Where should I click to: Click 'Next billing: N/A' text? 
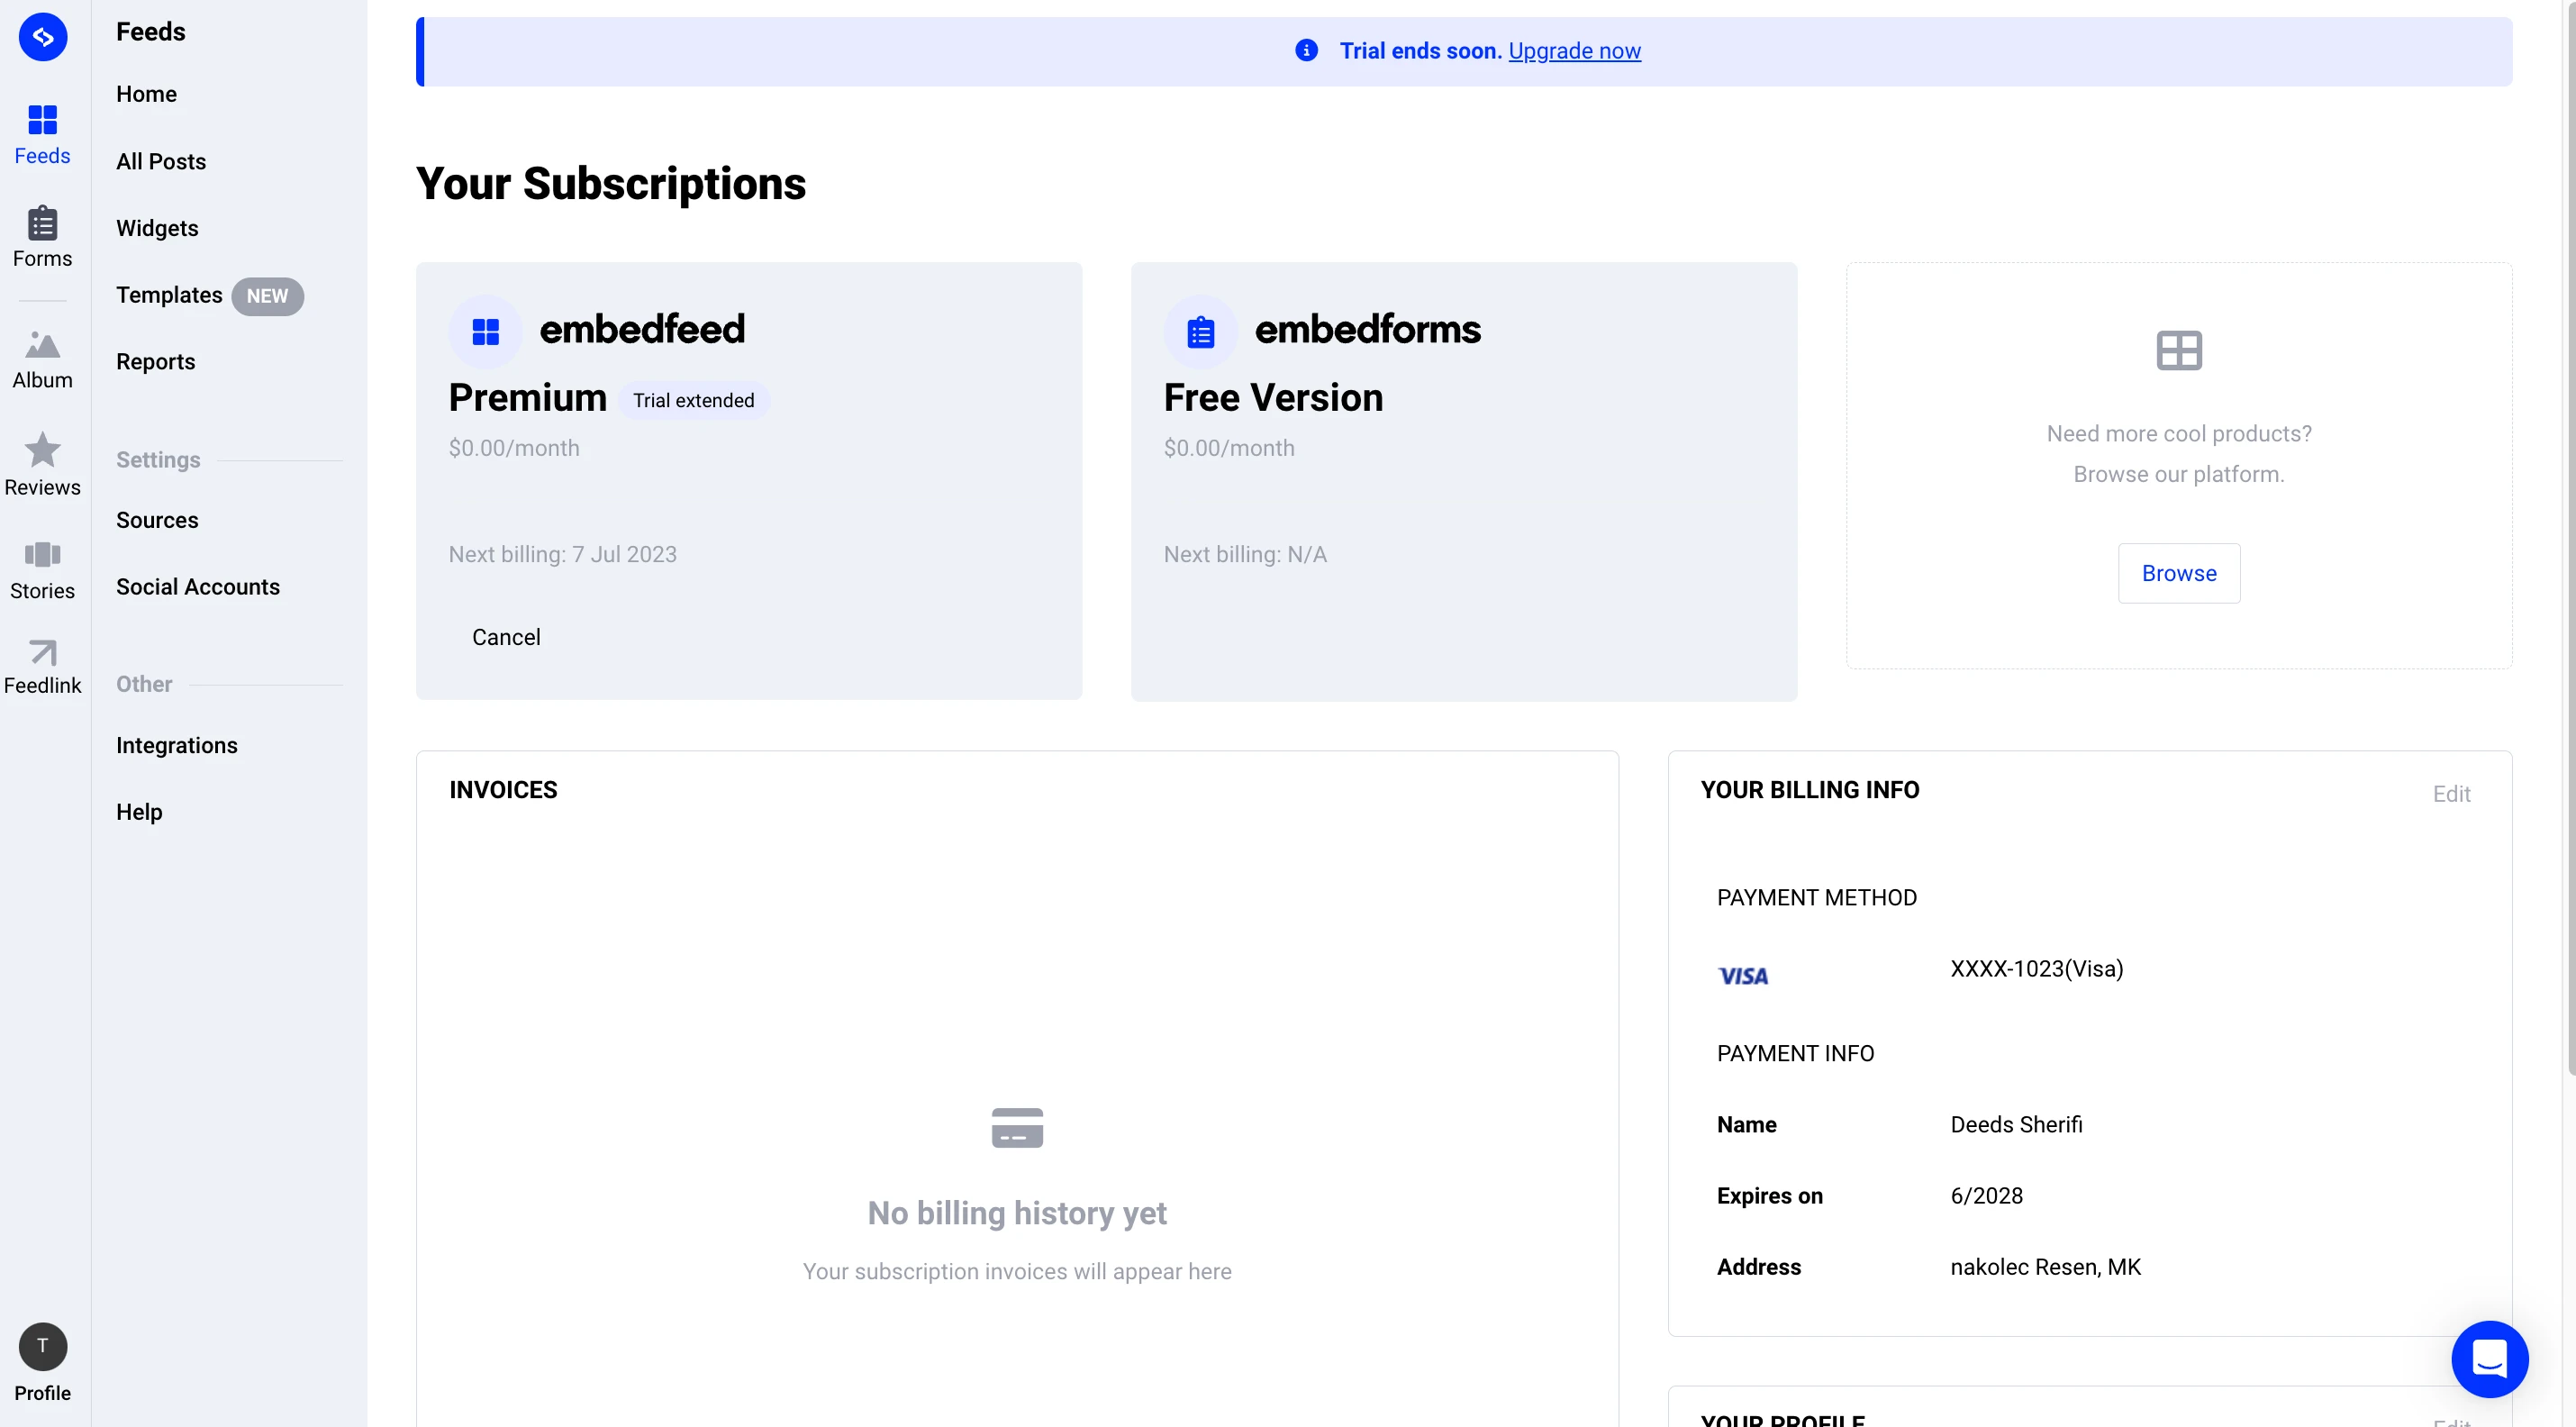click(1245, 554)
